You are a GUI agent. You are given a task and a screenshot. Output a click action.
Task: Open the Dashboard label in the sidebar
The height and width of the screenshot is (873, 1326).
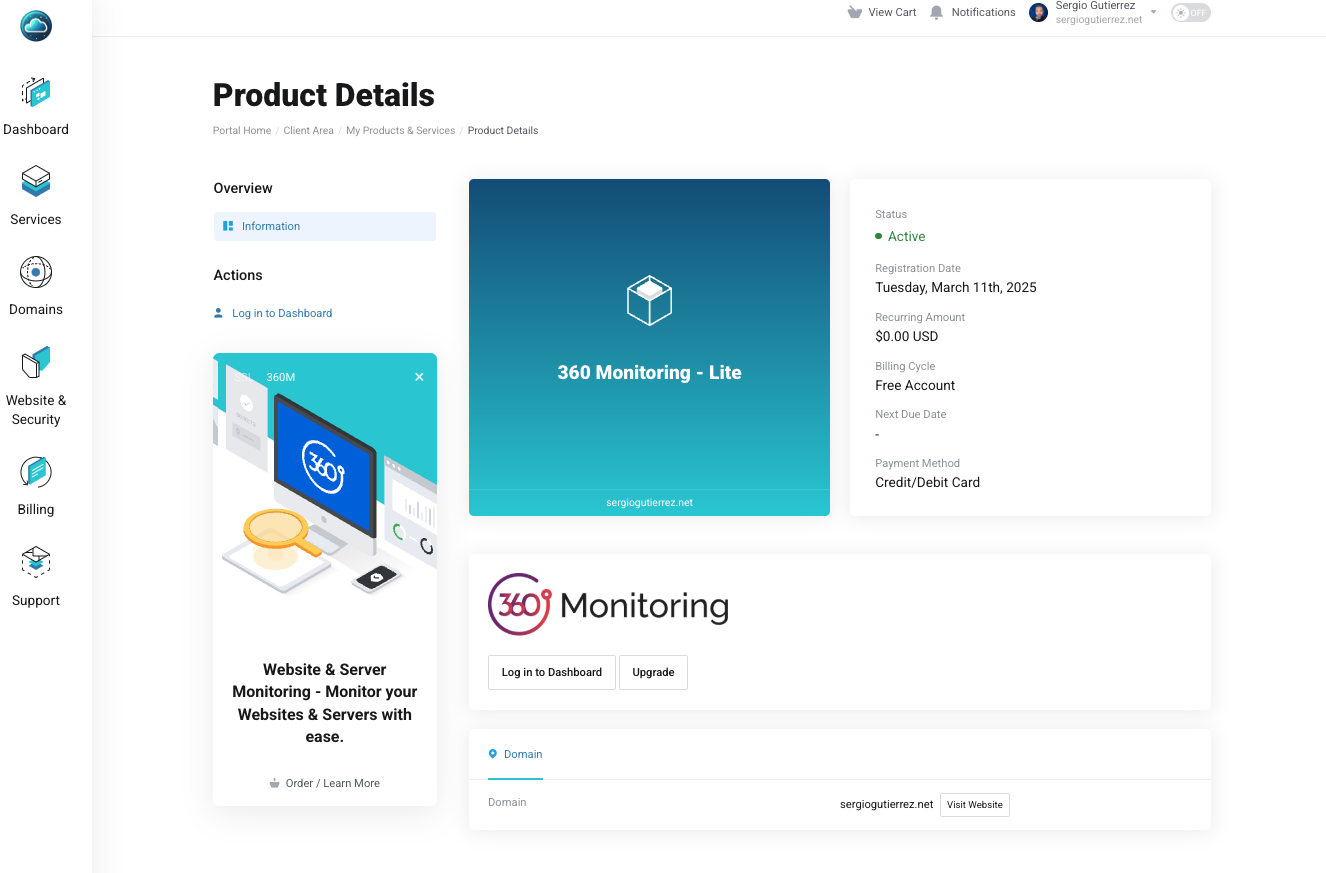pos(36,129)
